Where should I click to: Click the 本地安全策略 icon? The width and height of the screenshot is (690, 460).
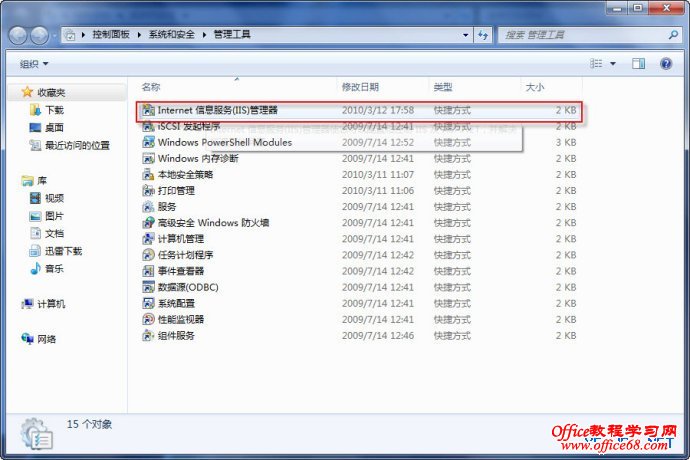[x=149, y=174]
